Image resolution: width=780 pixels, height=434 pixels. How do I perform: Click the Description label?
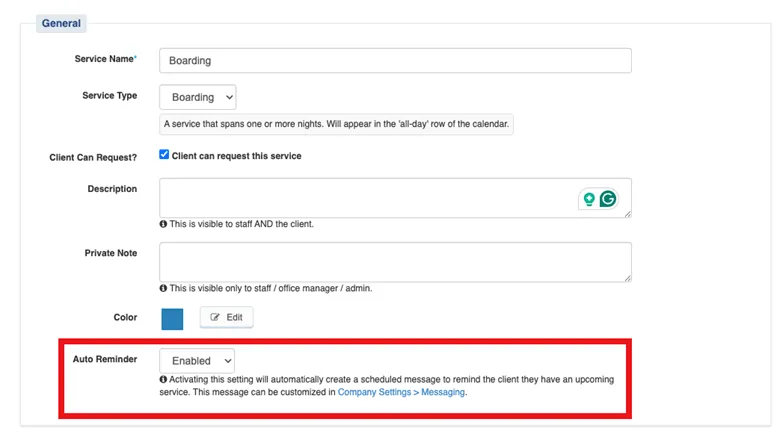coord(112,189)
